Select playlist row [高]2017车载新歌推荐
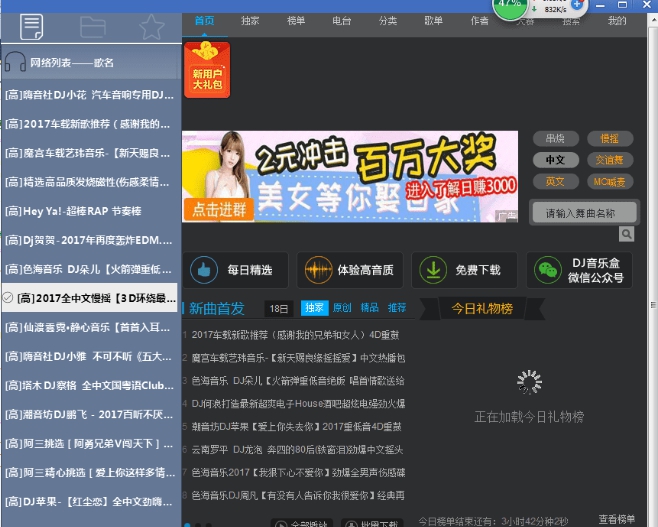Viewport: 658px width, 527px height. (x=91, y=124)
